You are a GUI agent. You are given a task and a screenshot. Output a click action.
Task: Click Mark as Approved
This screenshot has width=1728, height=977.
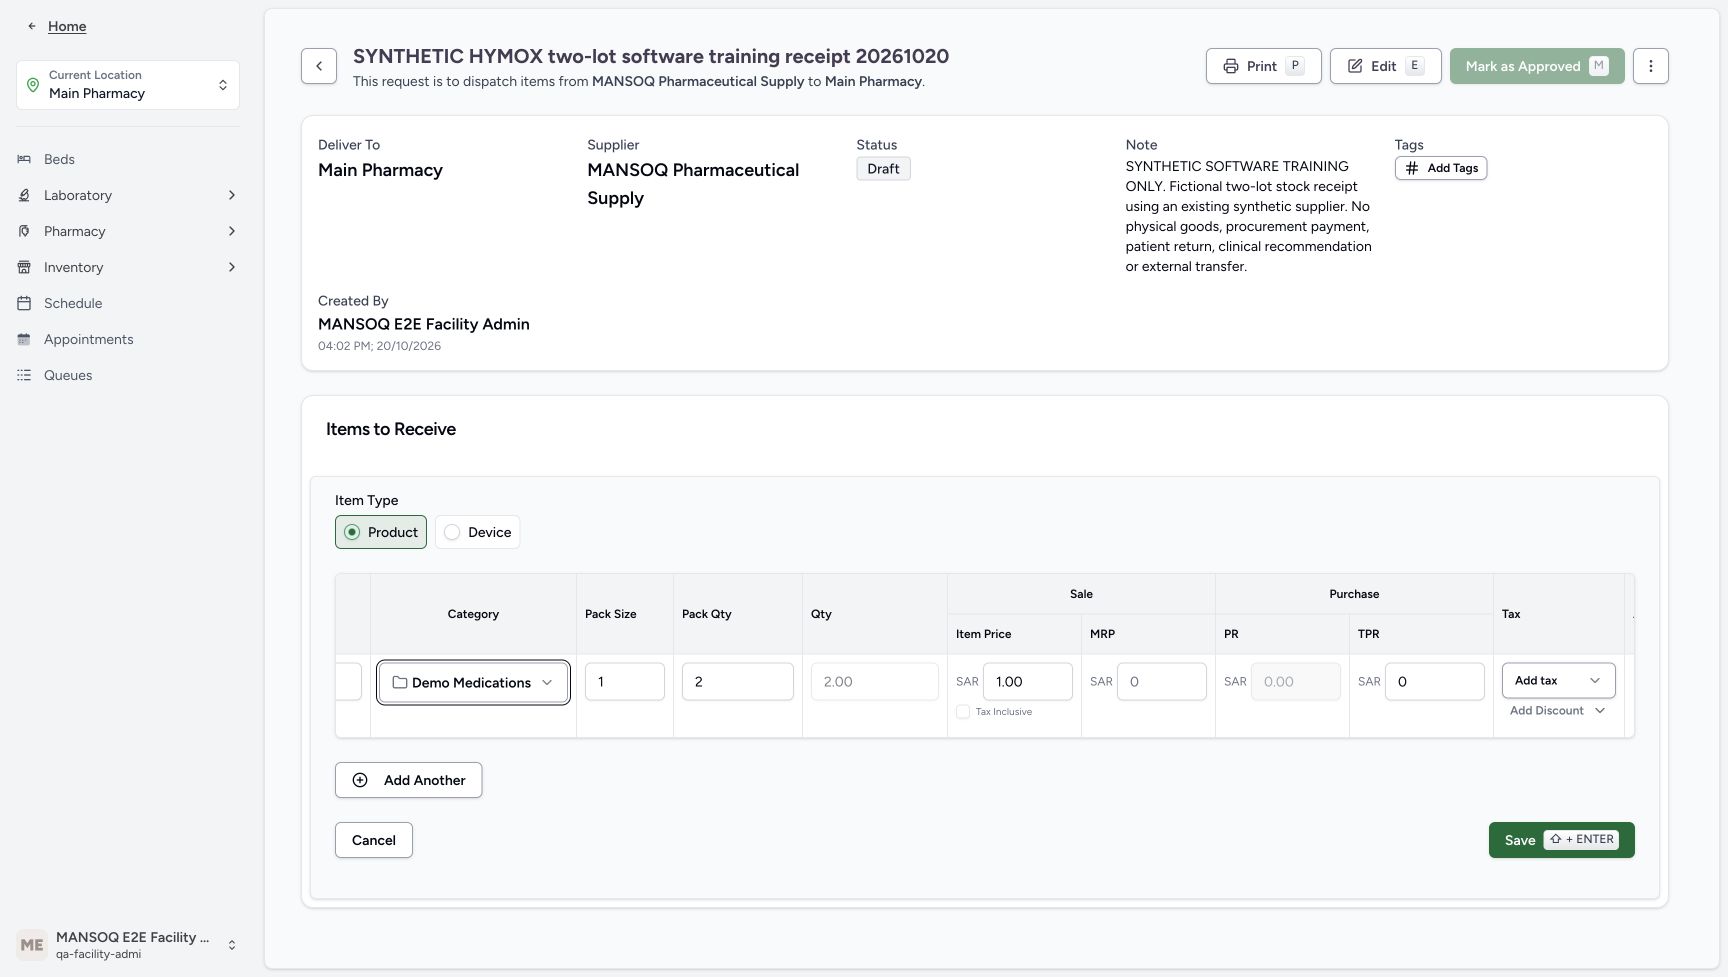point(1537,66)
